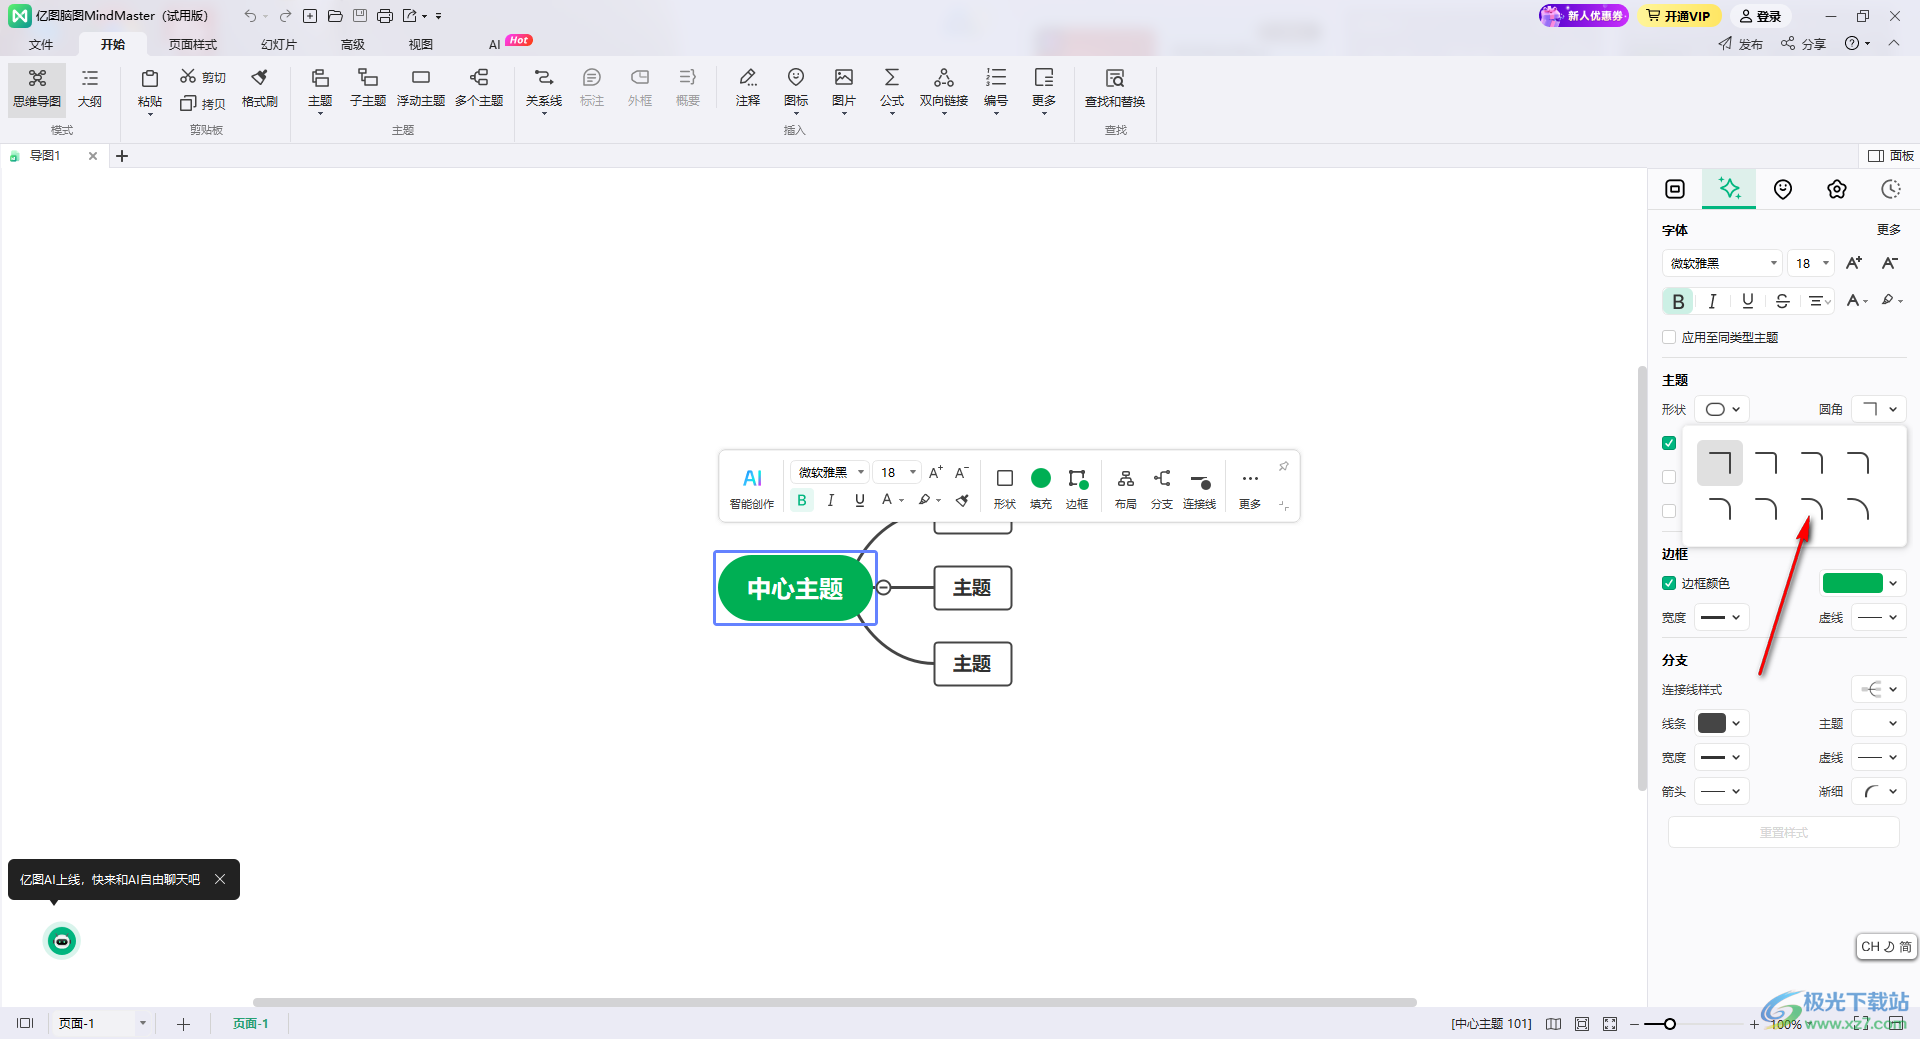Insert a Subtopic (子主题)
Image resolution: width=1920 pixels, height=1040 pixels.
tap(368, 88)
